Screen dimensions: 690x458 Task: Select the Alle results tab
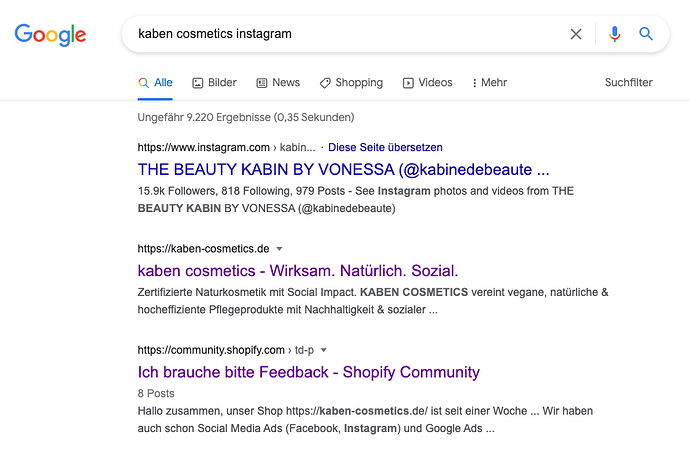point(155,83)
